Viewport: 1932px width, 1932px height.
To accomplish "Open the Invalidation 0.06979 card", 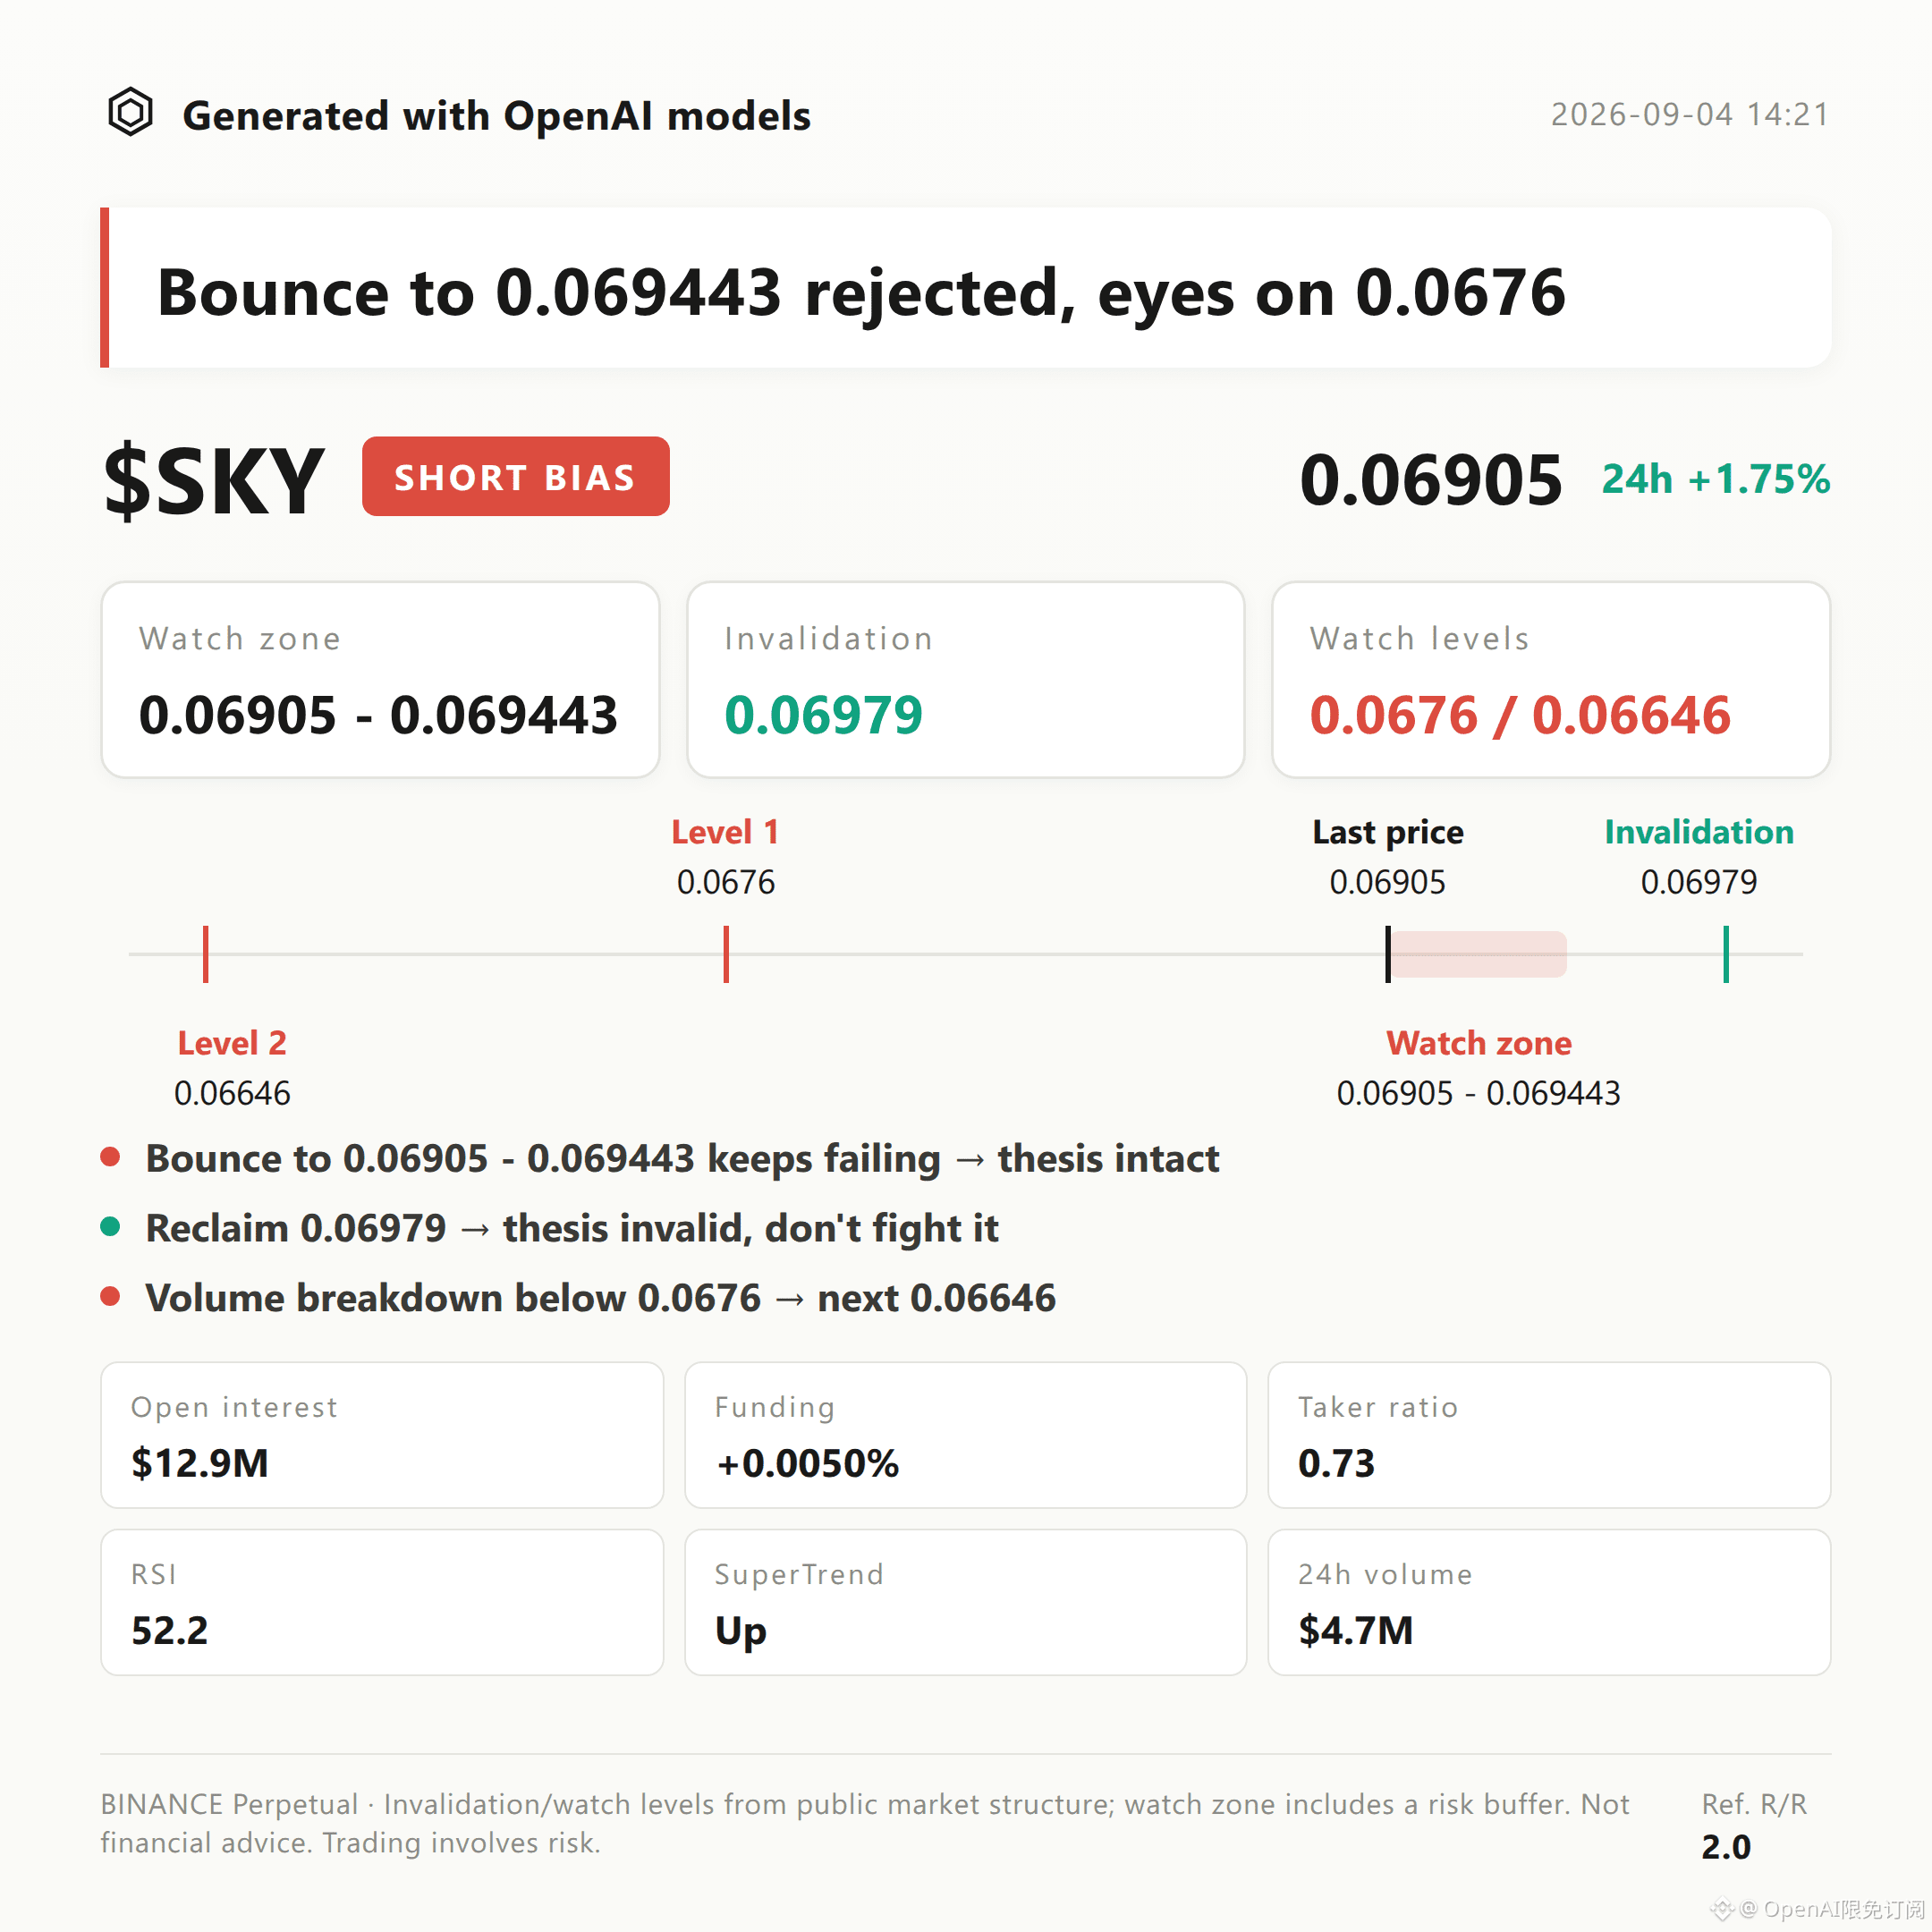I will tap(966, 680).
